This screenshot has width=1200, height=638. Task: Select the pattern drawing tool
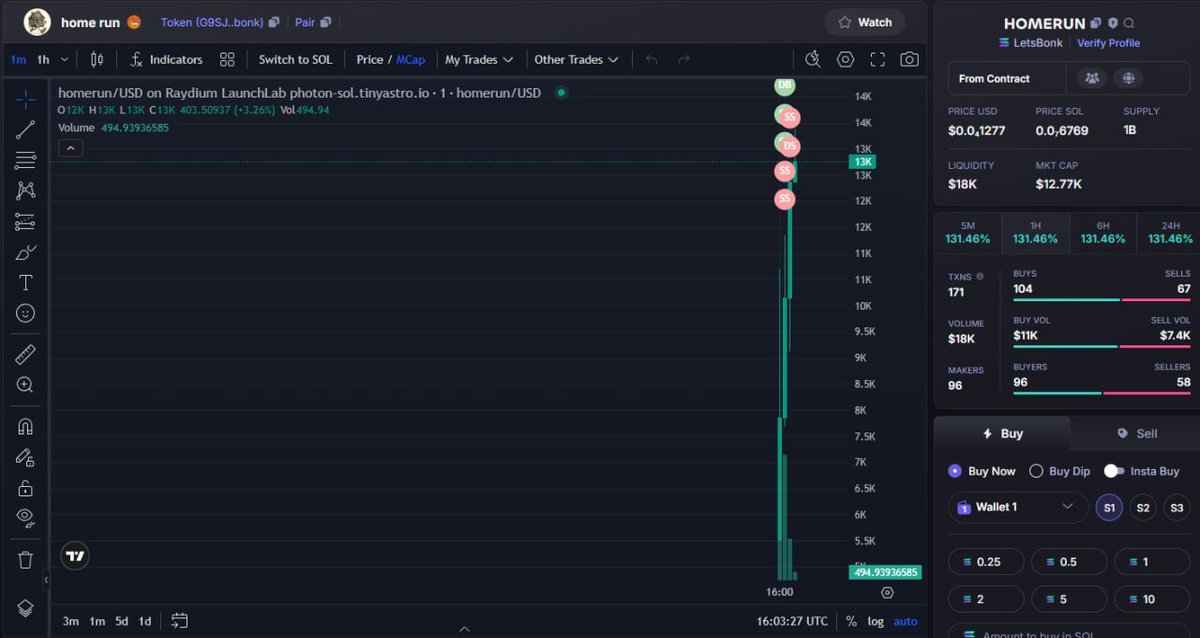[x=25, y=190]
